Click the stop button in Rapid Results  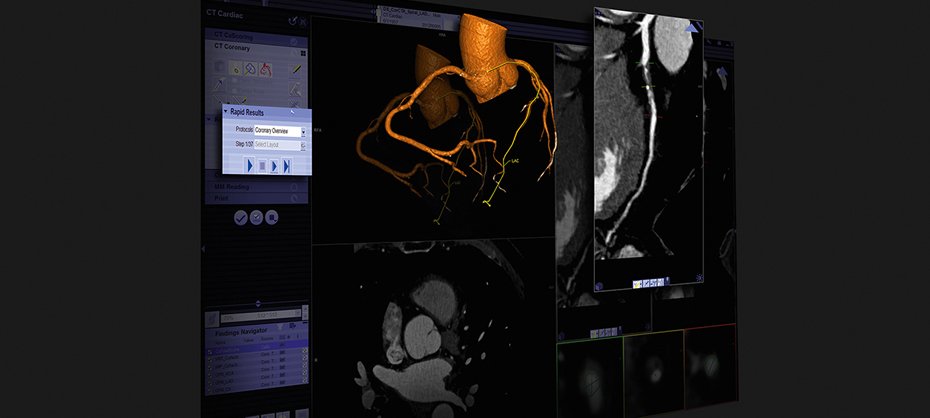pos(262,165)
